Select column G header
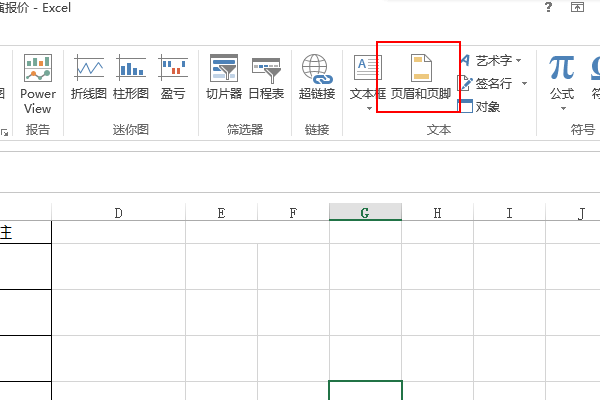 tap(365, 212)
